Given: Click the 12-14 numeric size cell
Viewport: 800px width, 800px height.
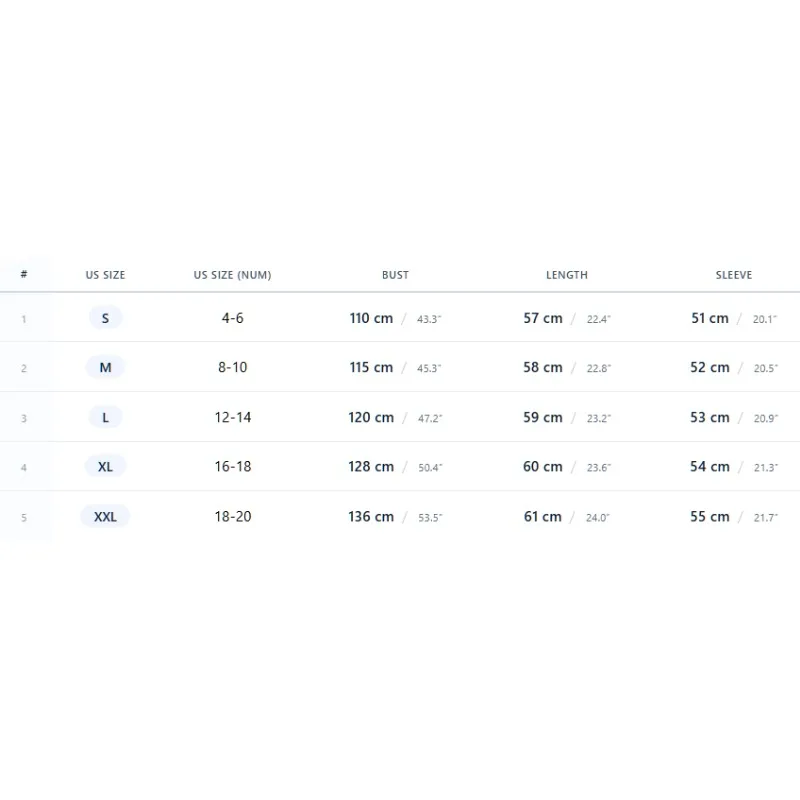Looking at the screenshot, I should [x=233, y=417].
